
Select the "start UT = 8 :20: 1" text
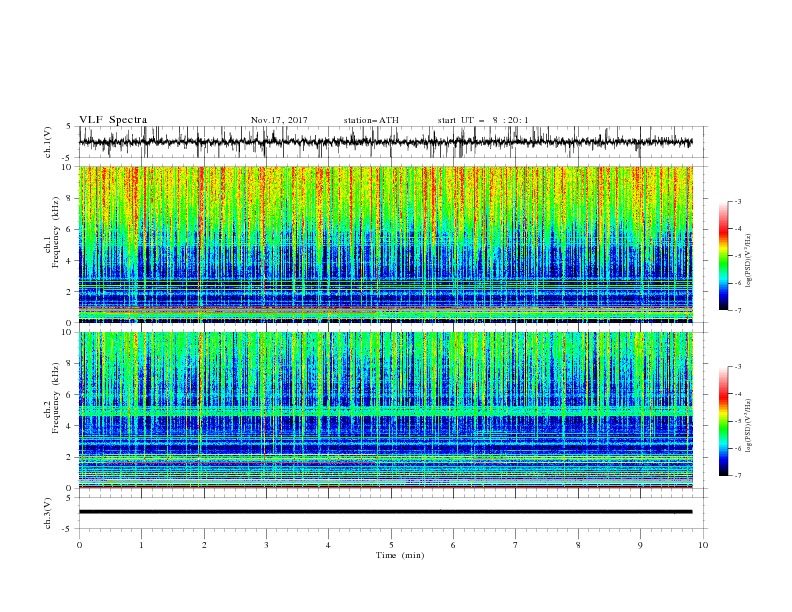pyautogui.click(x=483, y=120)
